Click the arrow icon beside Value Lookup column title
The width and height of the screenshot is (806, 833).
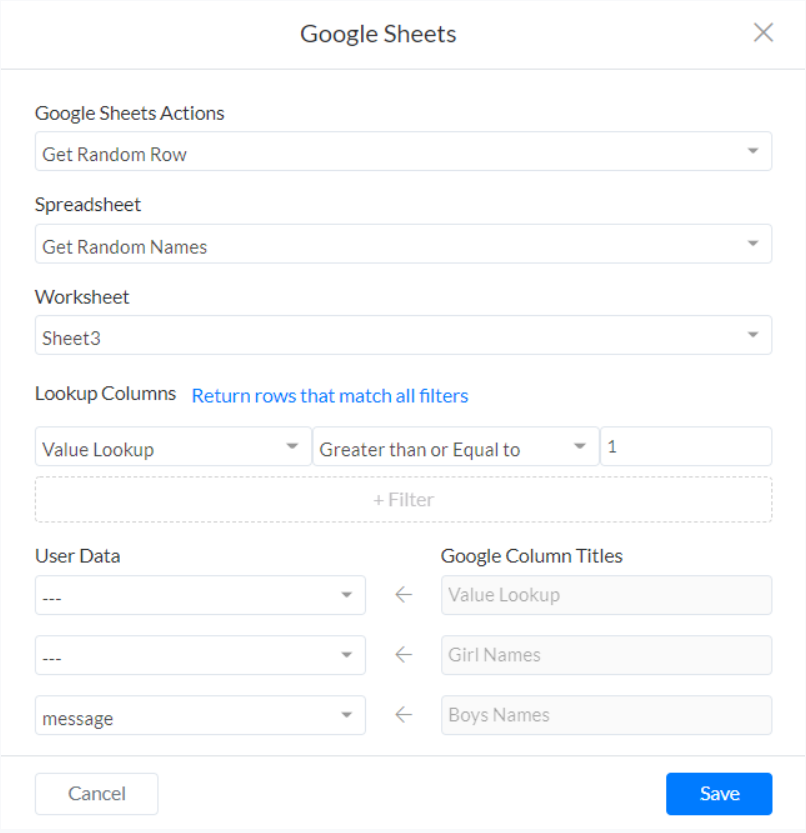tap(403, 595)
